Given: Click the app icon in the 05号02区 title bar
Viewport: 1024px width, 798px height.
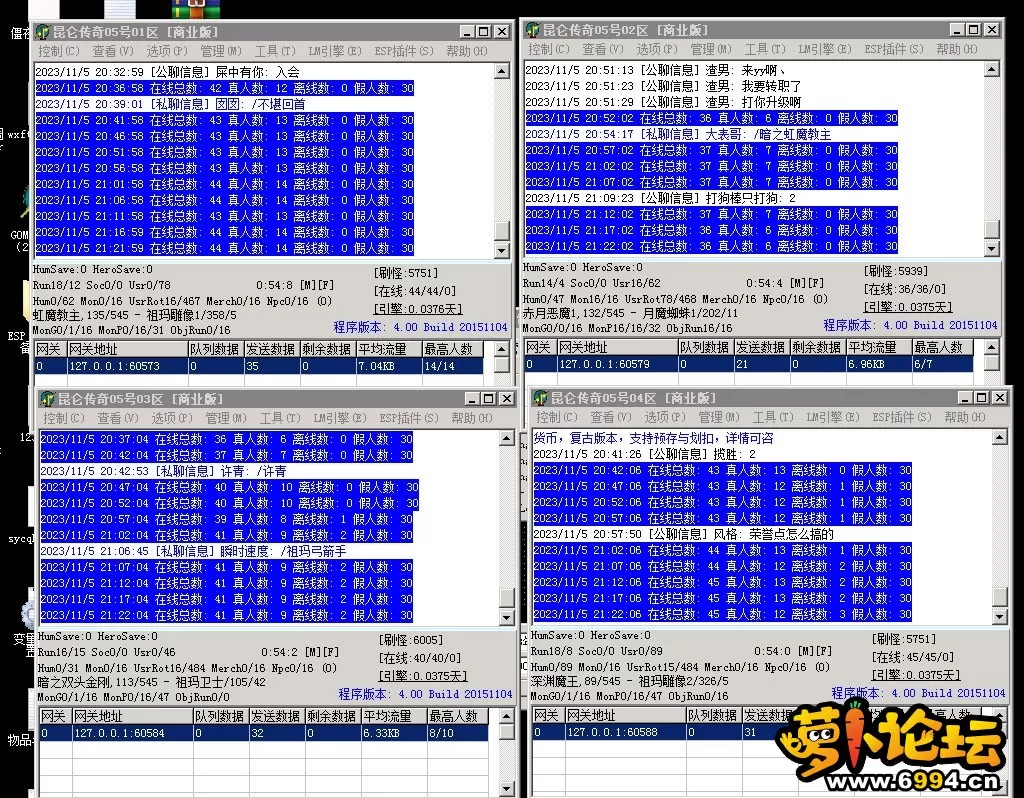Looking at the screenshot, I should click(x=533, y=30).
